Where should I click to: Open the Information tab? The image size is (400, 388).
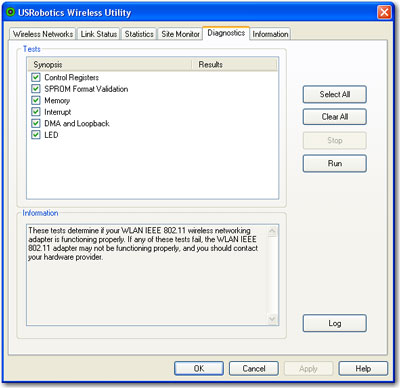coord(270,34)
